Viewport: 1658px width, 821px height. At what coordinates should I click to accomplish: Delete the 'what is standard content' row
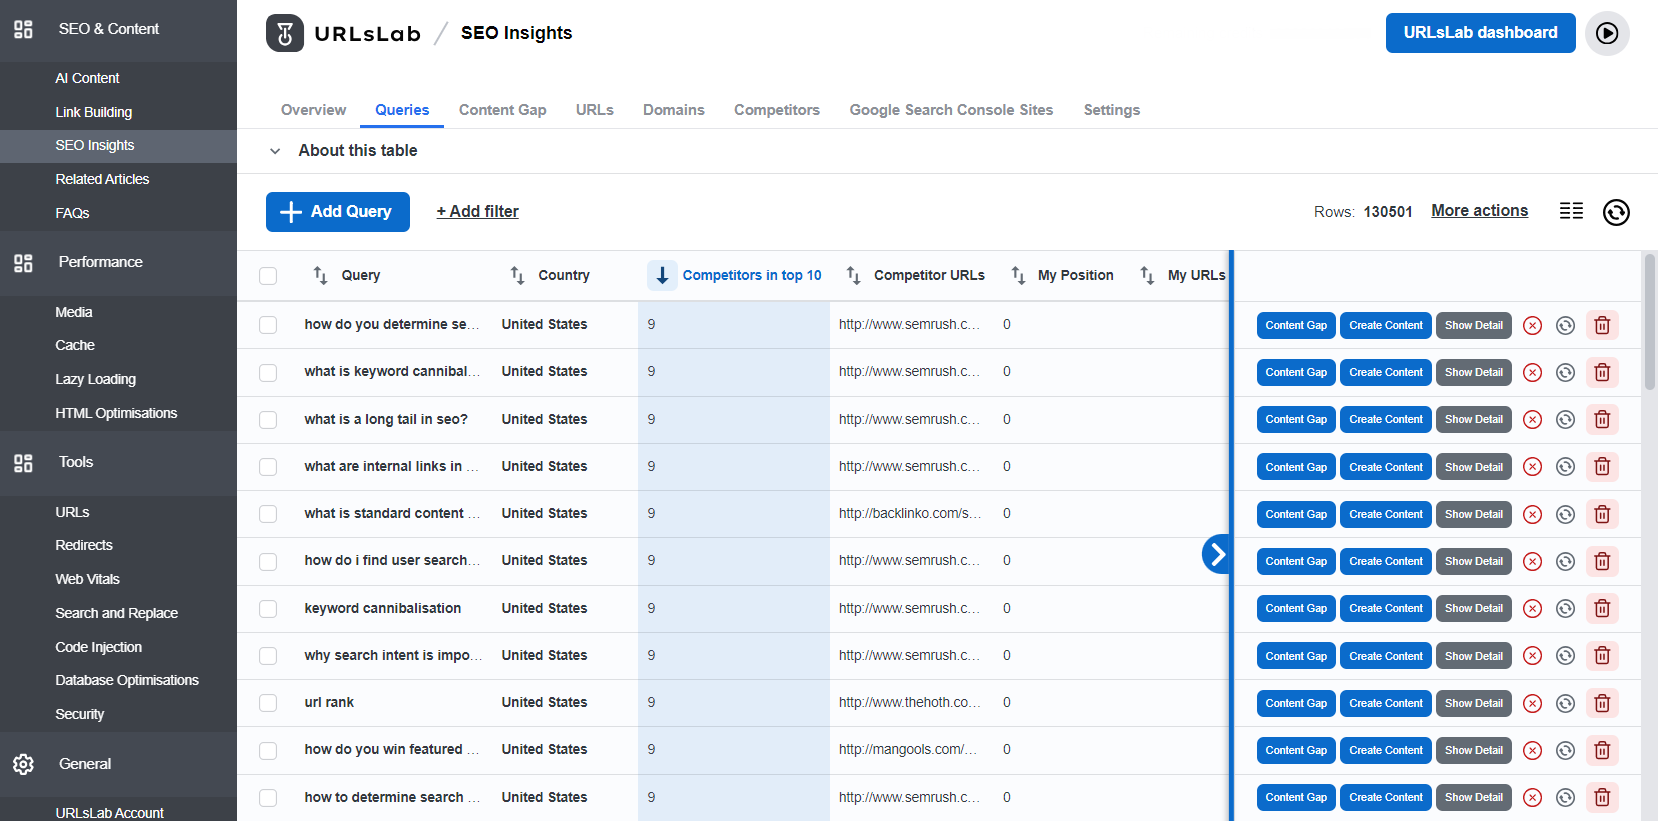click(x=1602, y=514)
